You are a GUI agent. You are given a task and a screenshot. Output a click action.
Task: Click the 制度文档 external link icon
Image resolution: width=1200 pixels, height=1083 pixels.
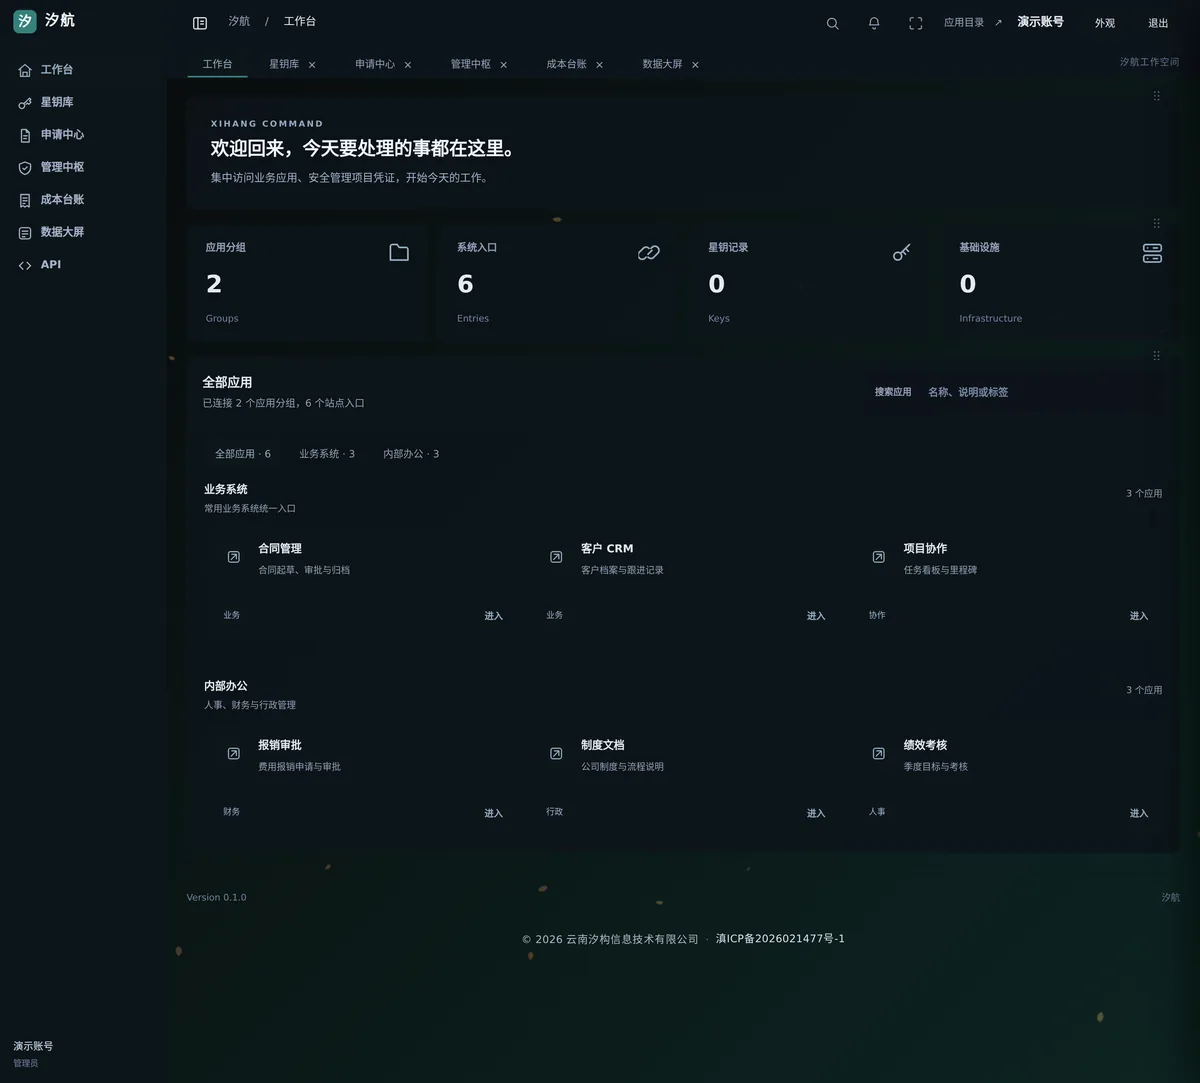pos(556,754)
